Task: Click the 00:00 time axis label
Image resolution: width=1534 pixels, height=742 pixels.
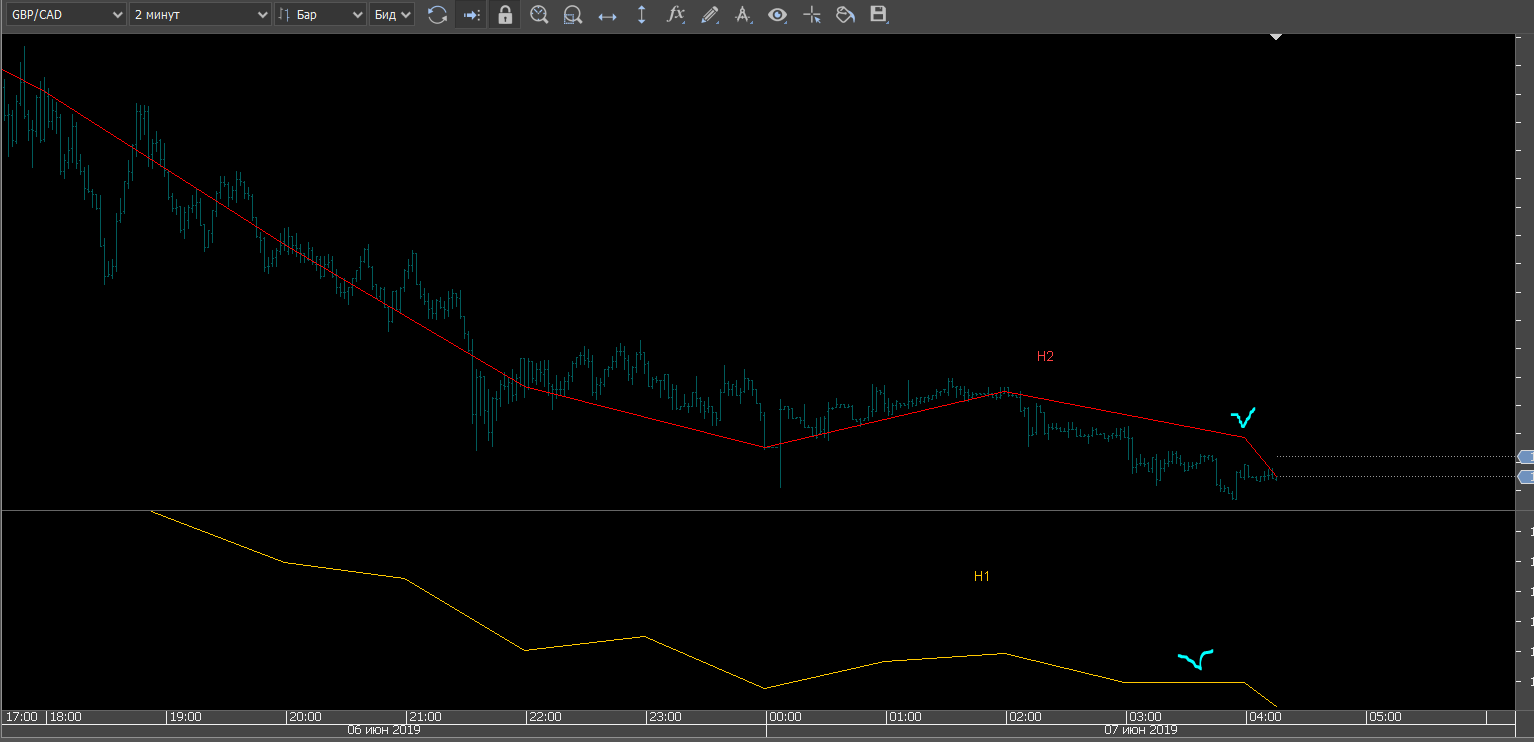Action: [785, 717]
